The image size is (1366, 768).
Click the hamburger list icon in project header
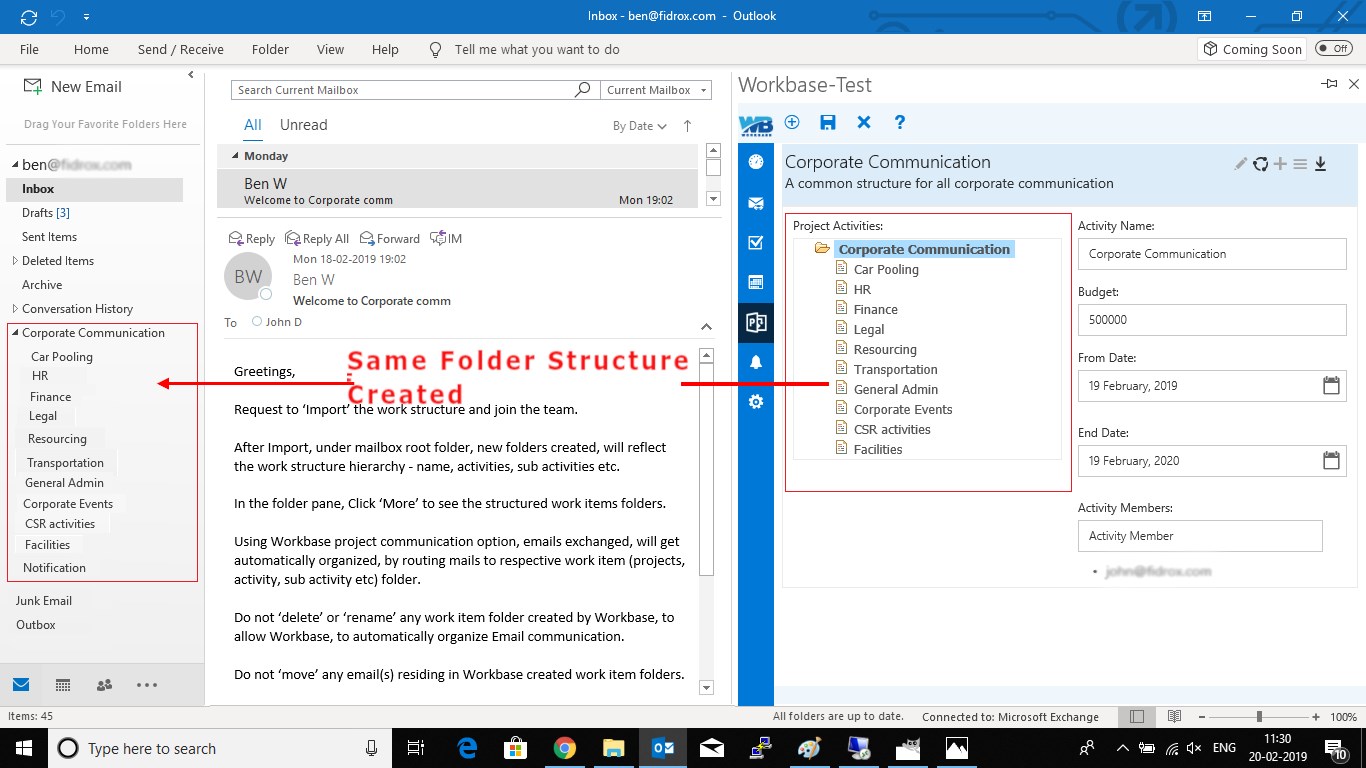(x=1300, y=164)
